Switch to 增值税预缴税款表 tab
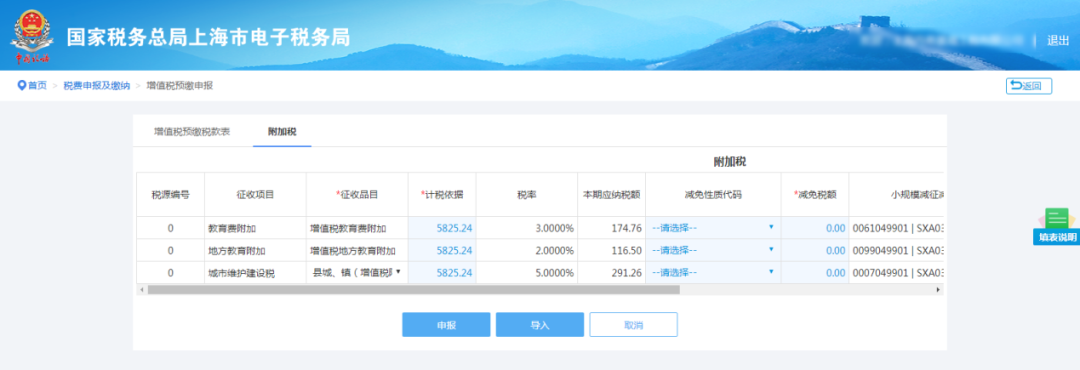This screenshot has width=1080, height=370. click(x=192, y=131)
